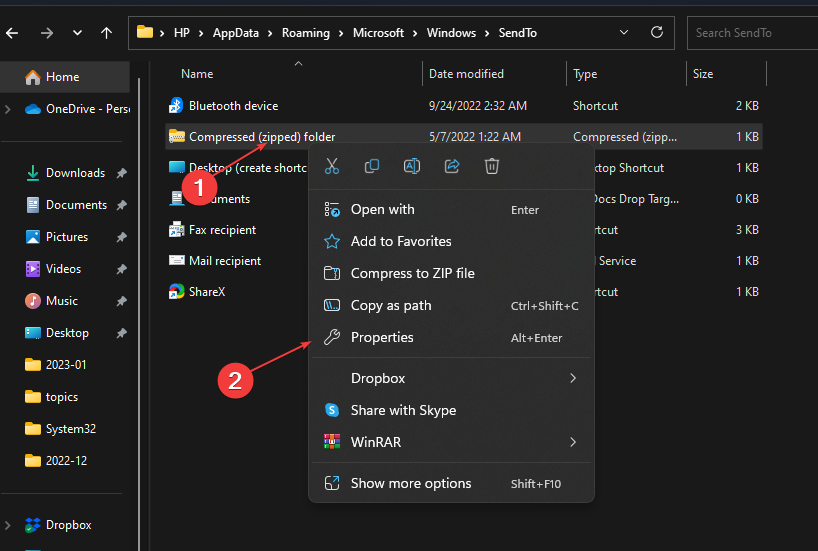Viewport: 818px width, 551px height.
Task: Go up one folder with Up arrow
Action: point(106,33)
